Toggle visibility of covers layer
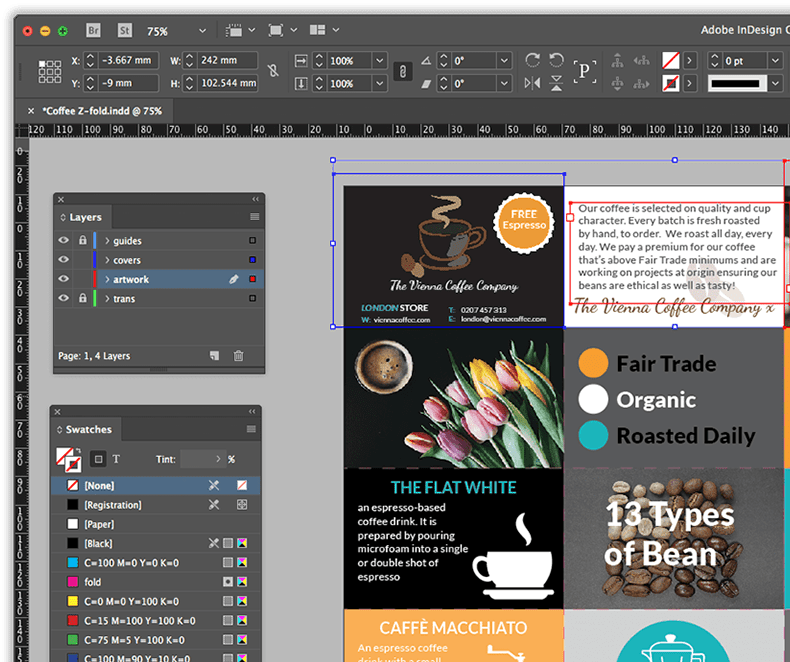Image resolution: width=790 pixels, height=662 pixels. pos(63,259)
